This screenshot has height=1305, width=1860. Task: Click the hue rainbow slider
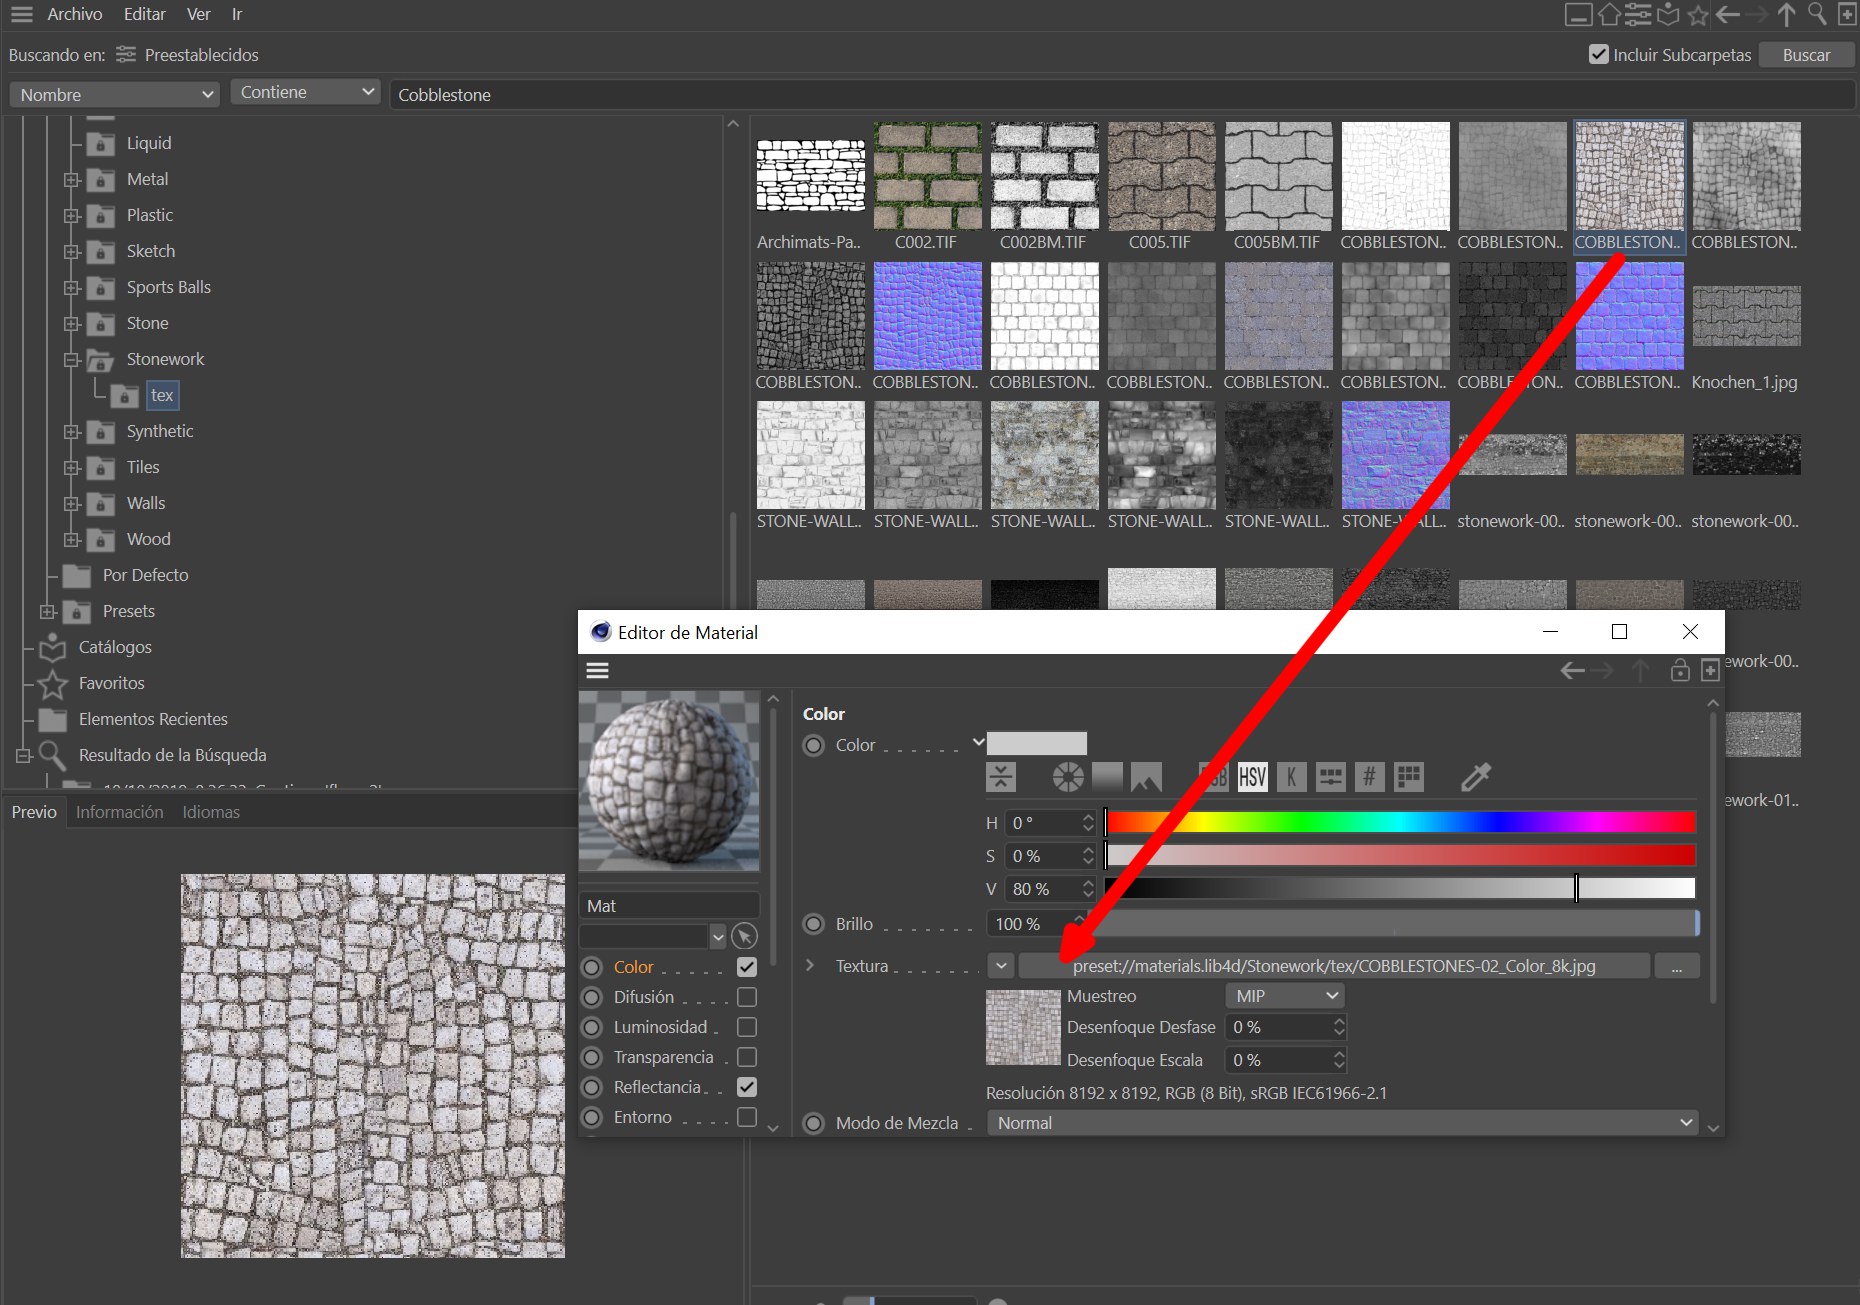pyautogui.click(x=1400, y=823)
